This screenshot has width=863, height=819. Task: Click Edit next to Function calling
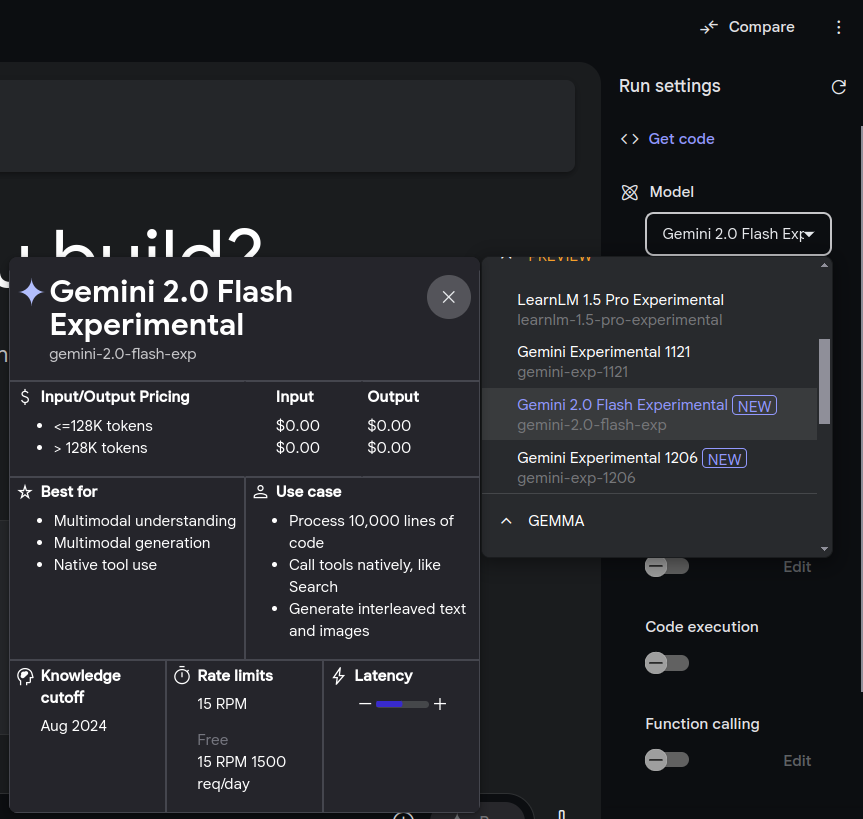click(797, 761)
